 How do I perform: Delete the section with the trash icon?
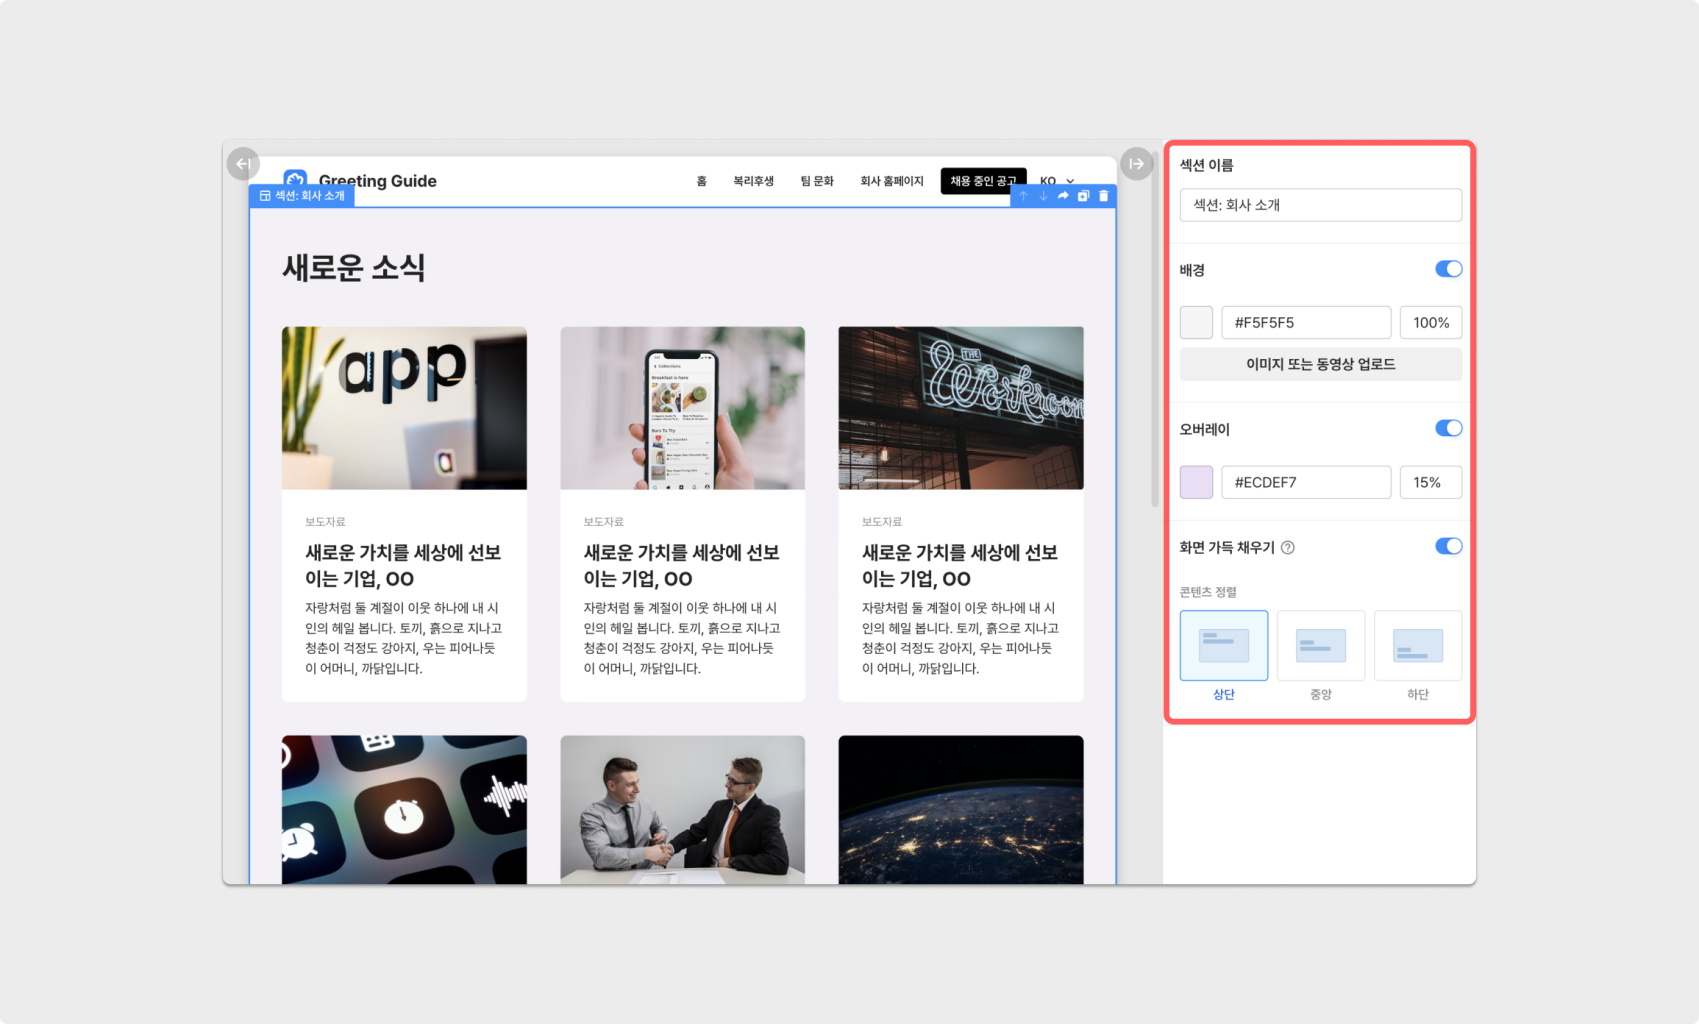(1103, 196)
